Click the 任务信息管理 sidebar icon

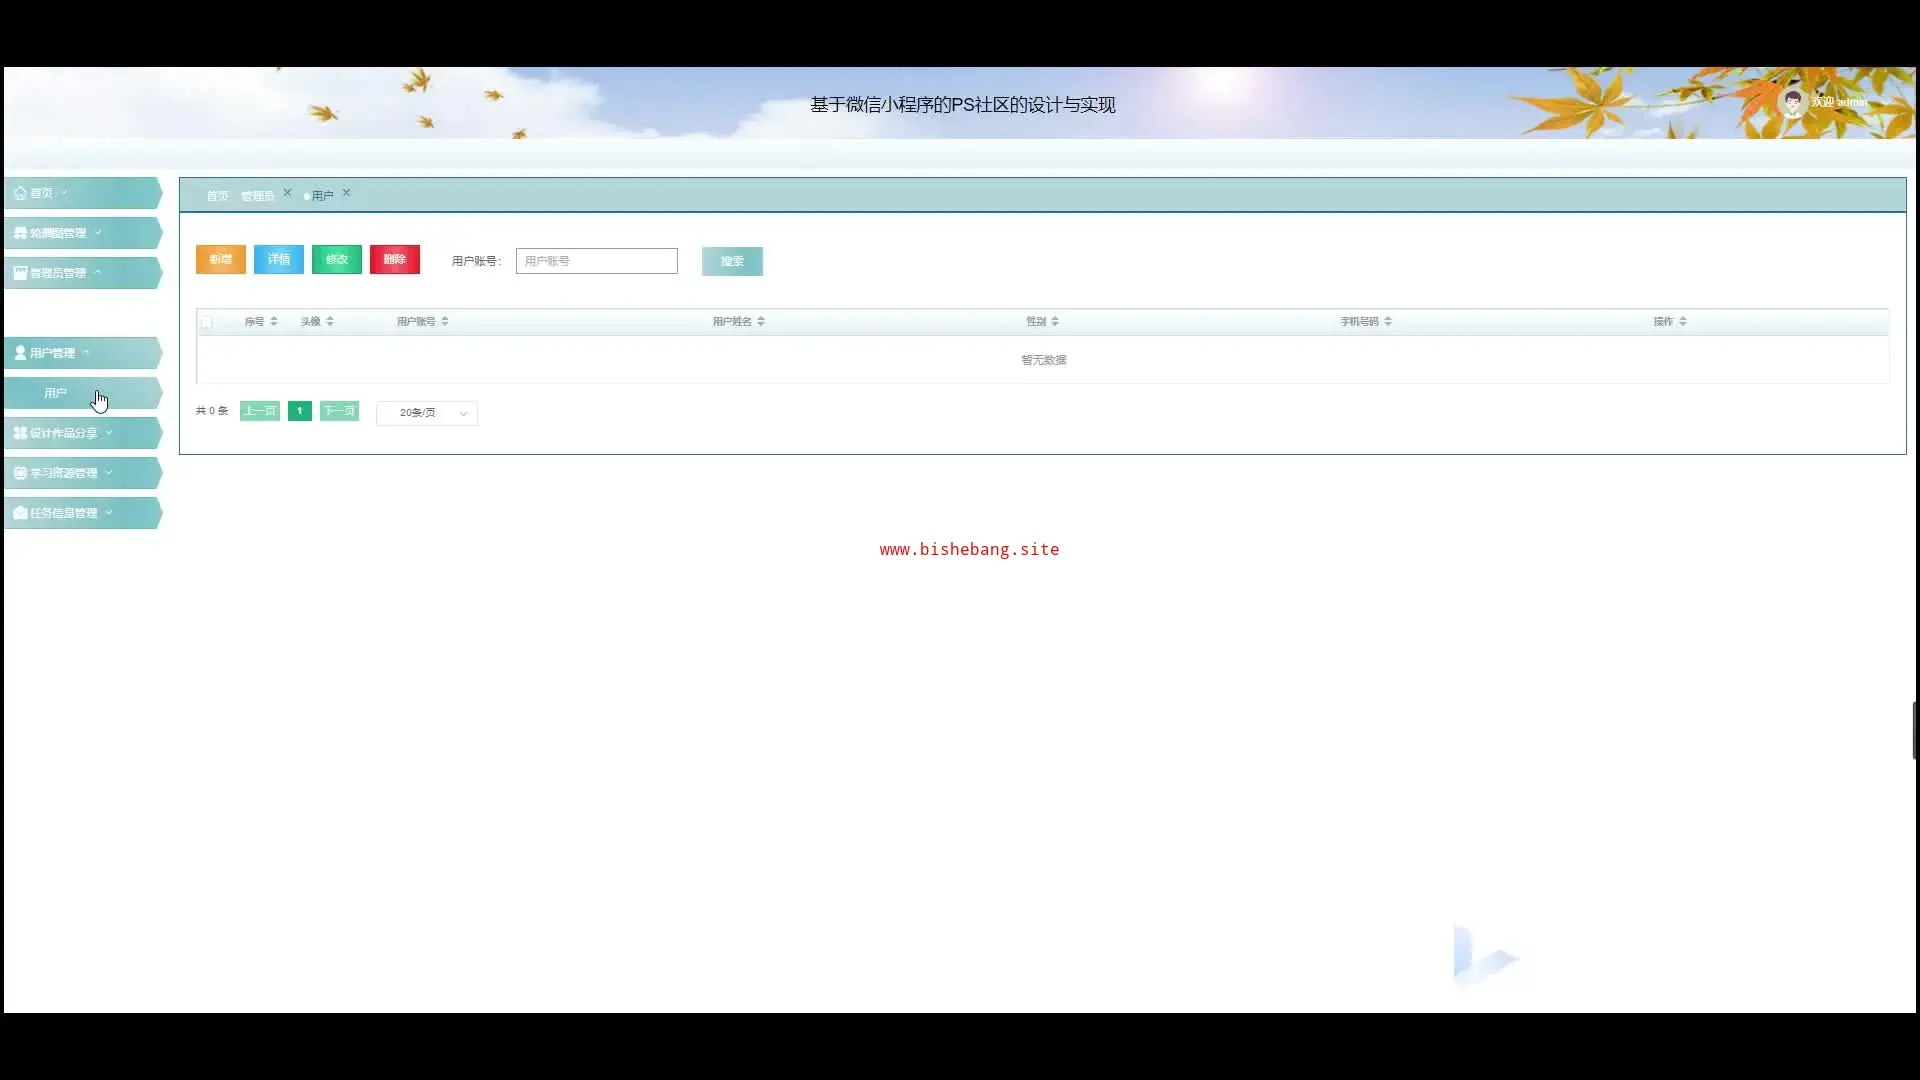point(20,513)
